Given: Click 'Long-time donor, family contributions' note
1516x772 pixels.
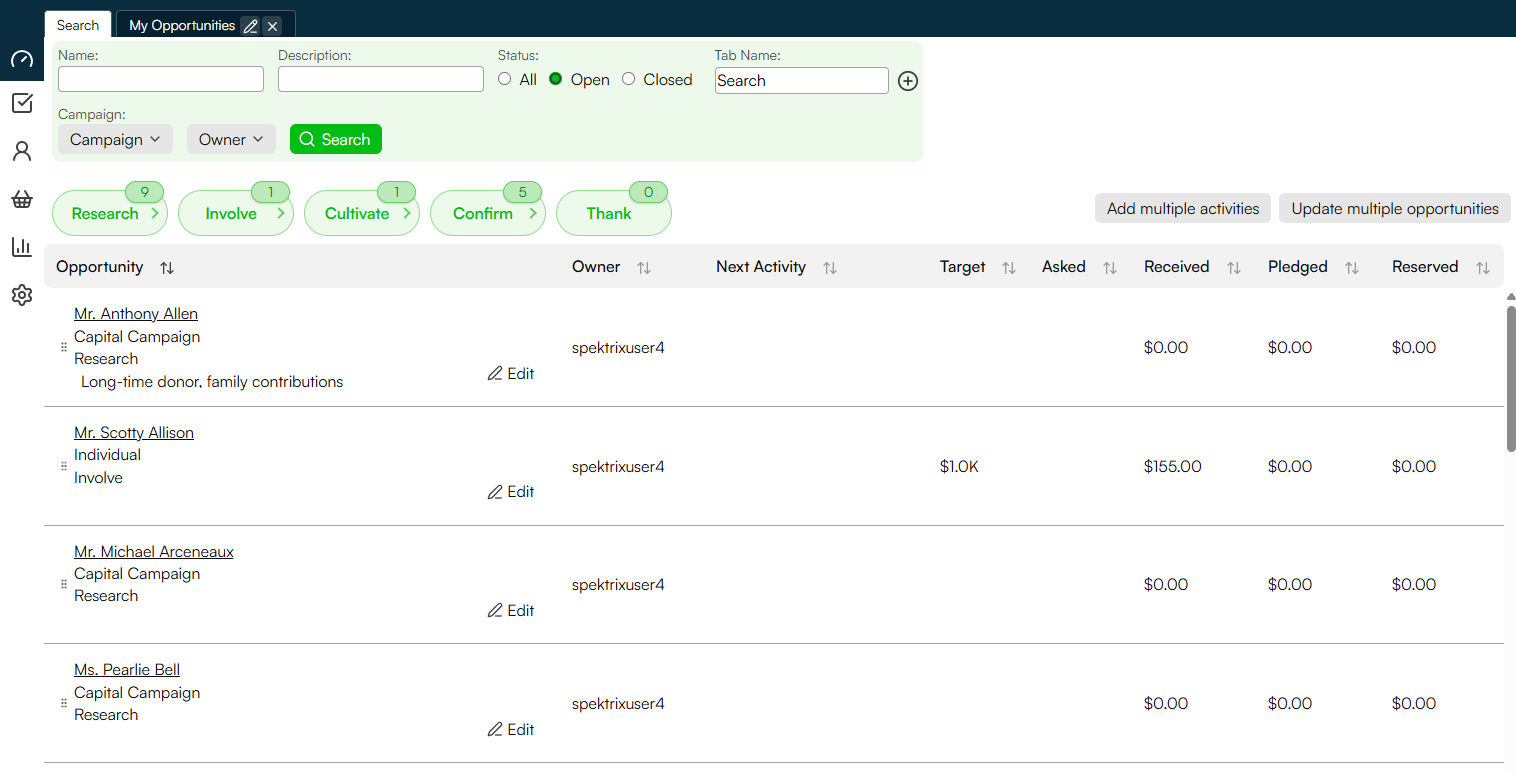Looking at the screenshot, I should 212,381.
